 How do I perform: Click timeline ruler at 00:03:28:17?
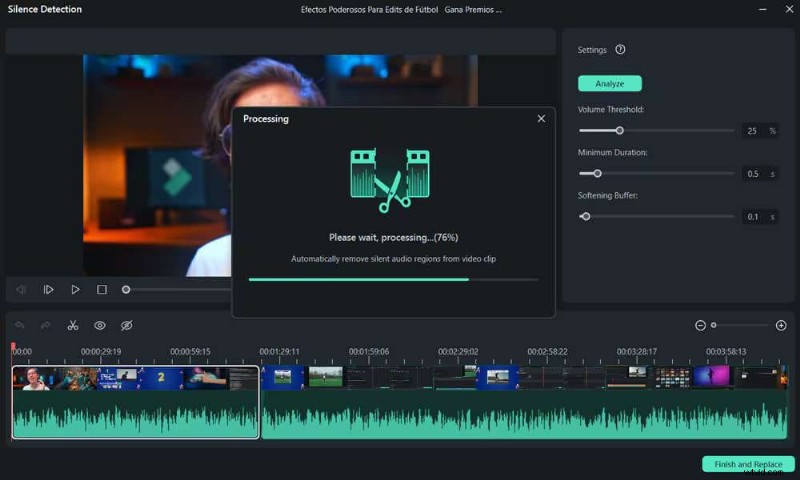pyautogui.click(x=637, y=351)
